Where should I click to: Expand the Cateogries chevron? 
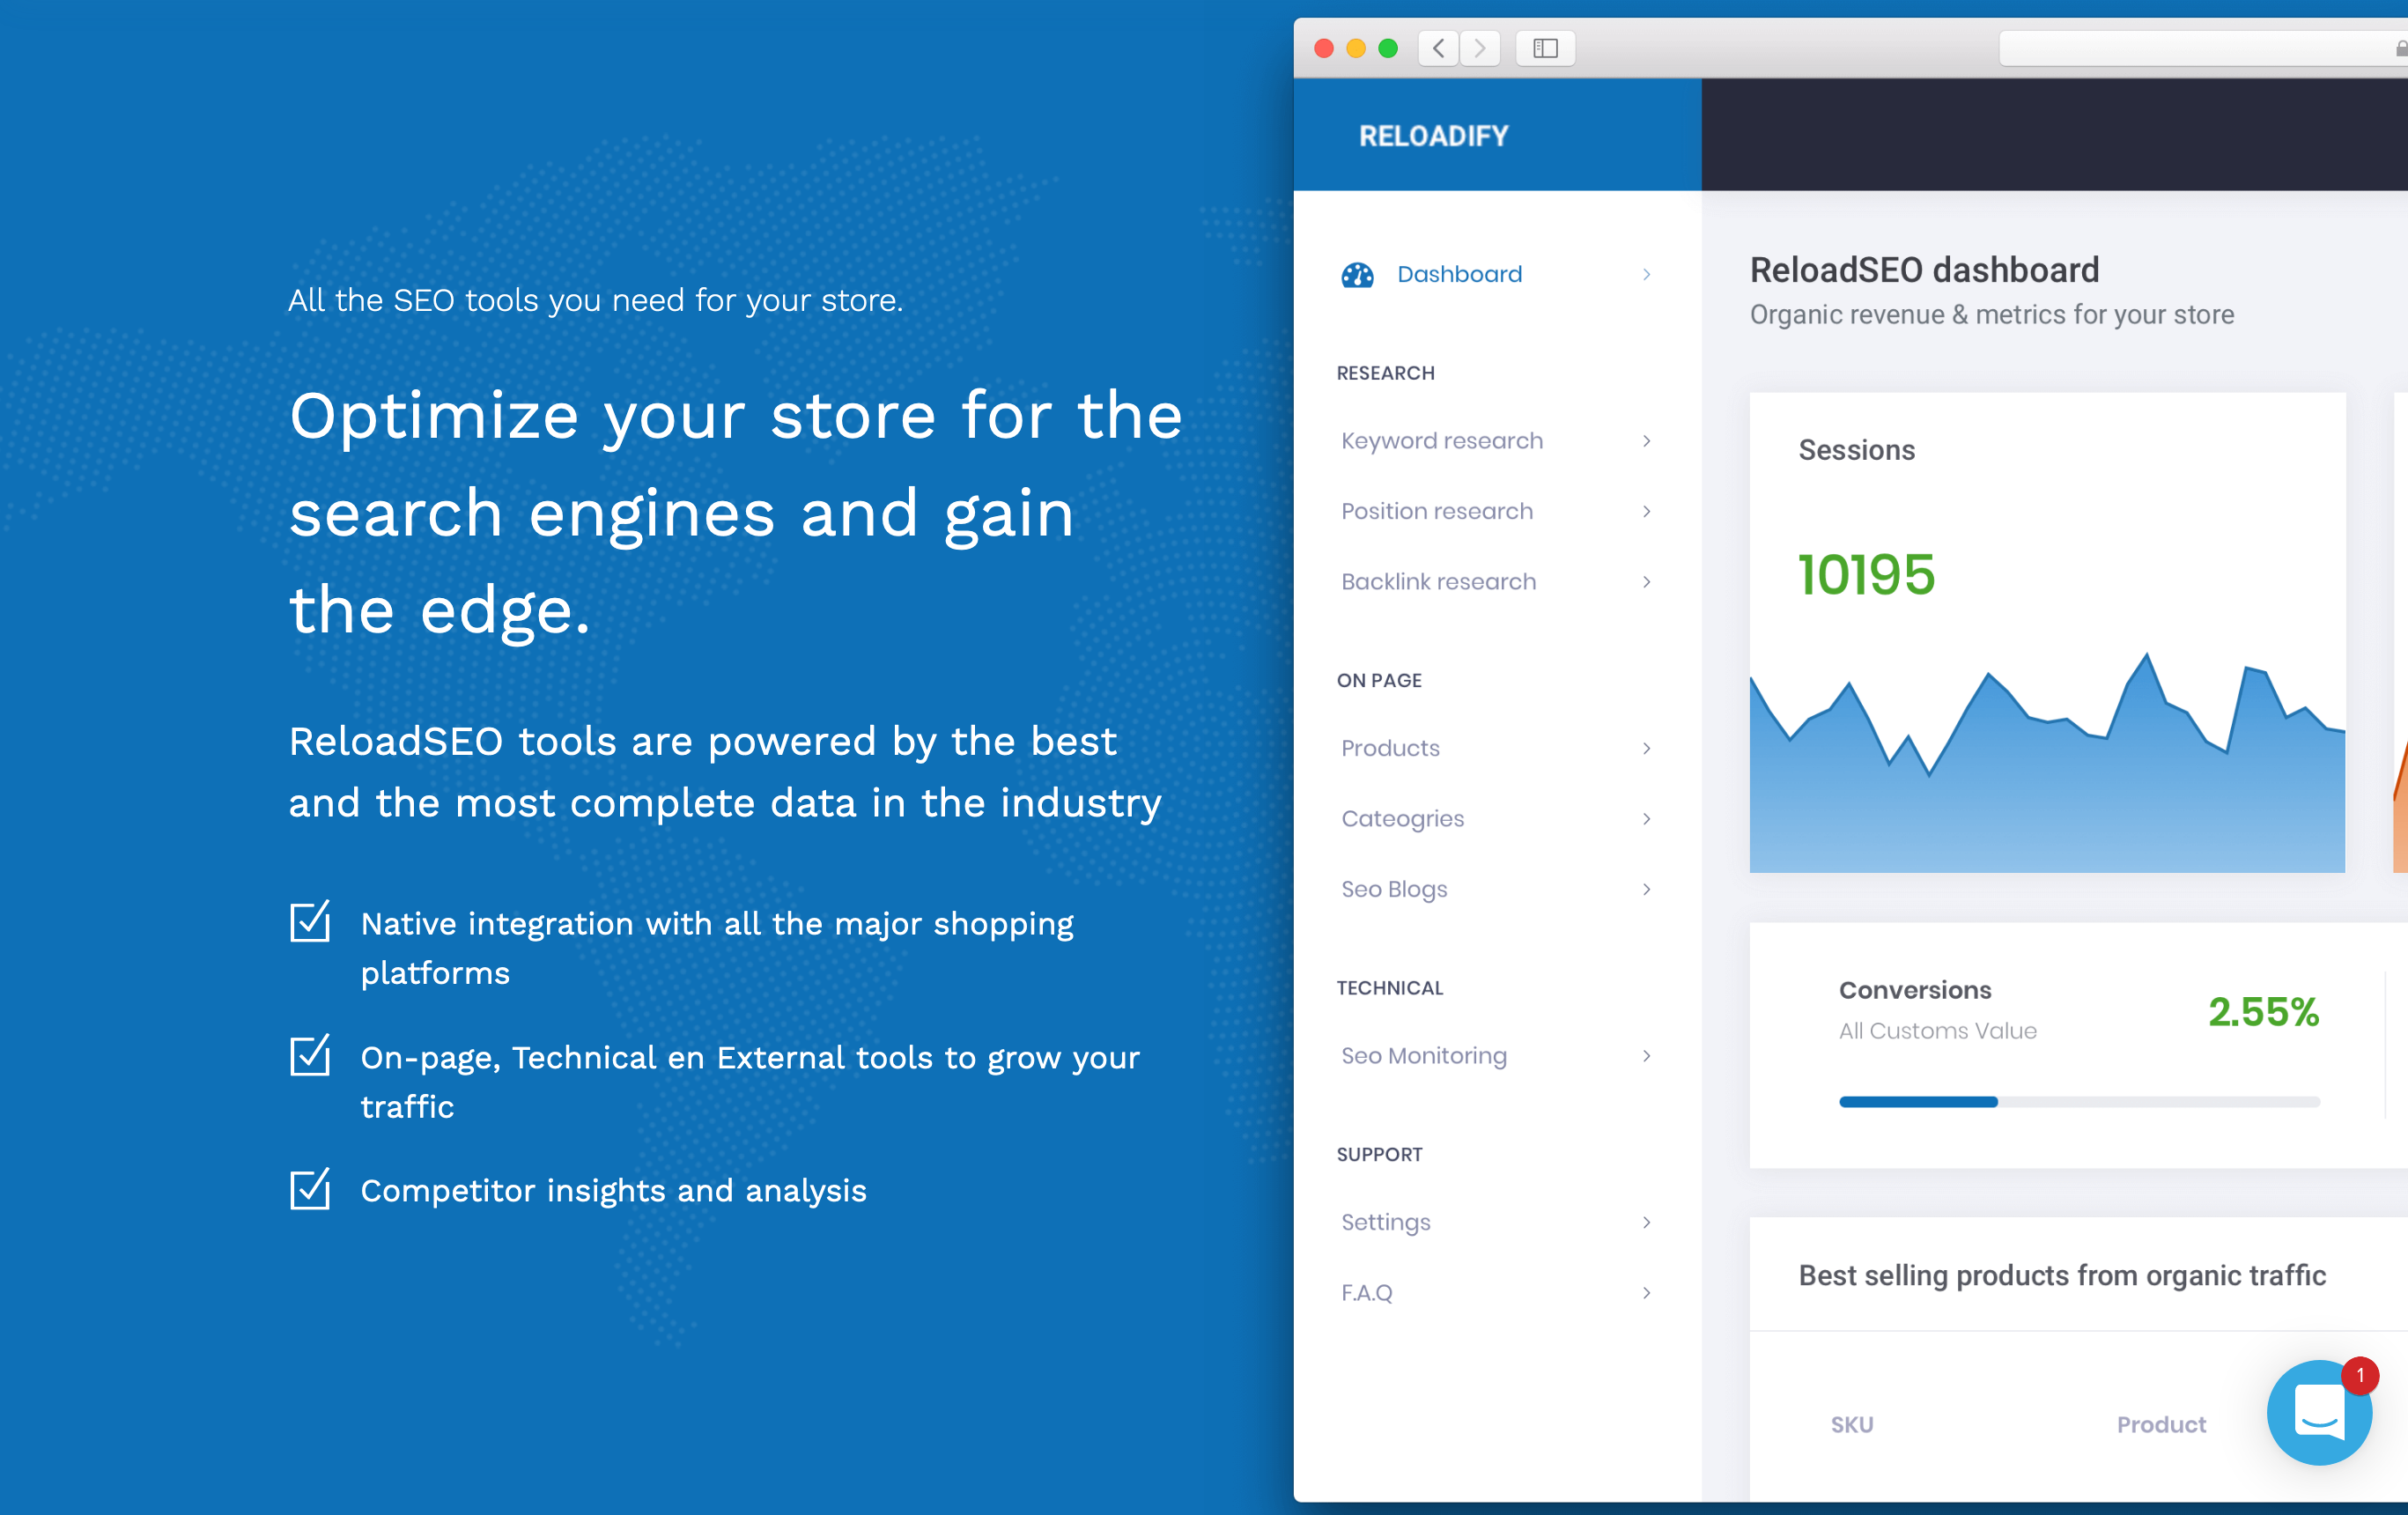1646,819
